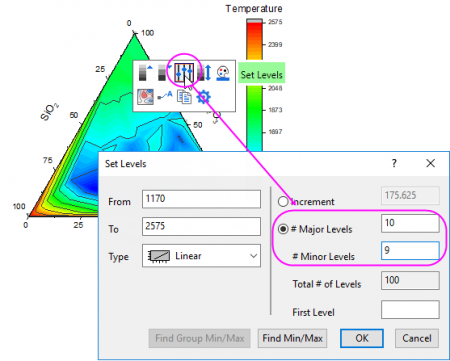Screen dimensions: 450x361
Task: Open the Type Linear dropdown
Action: [201, 256]
